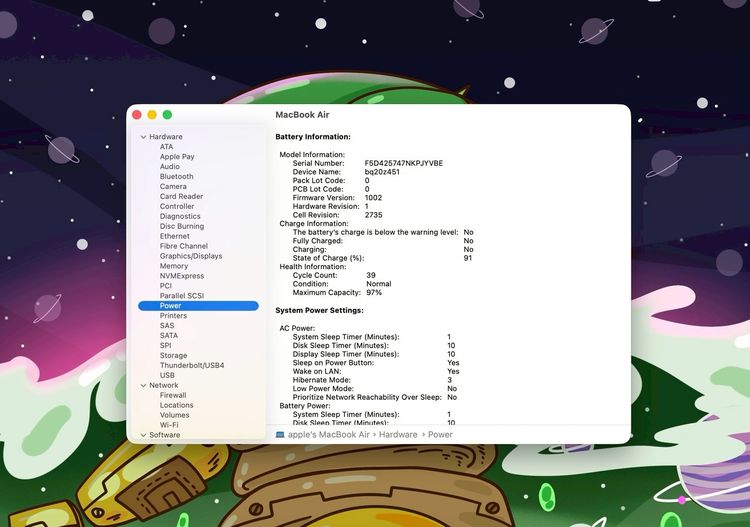Select SAS in the sidebar
Screen dimensions: 750x527
[x=167, y=326]
